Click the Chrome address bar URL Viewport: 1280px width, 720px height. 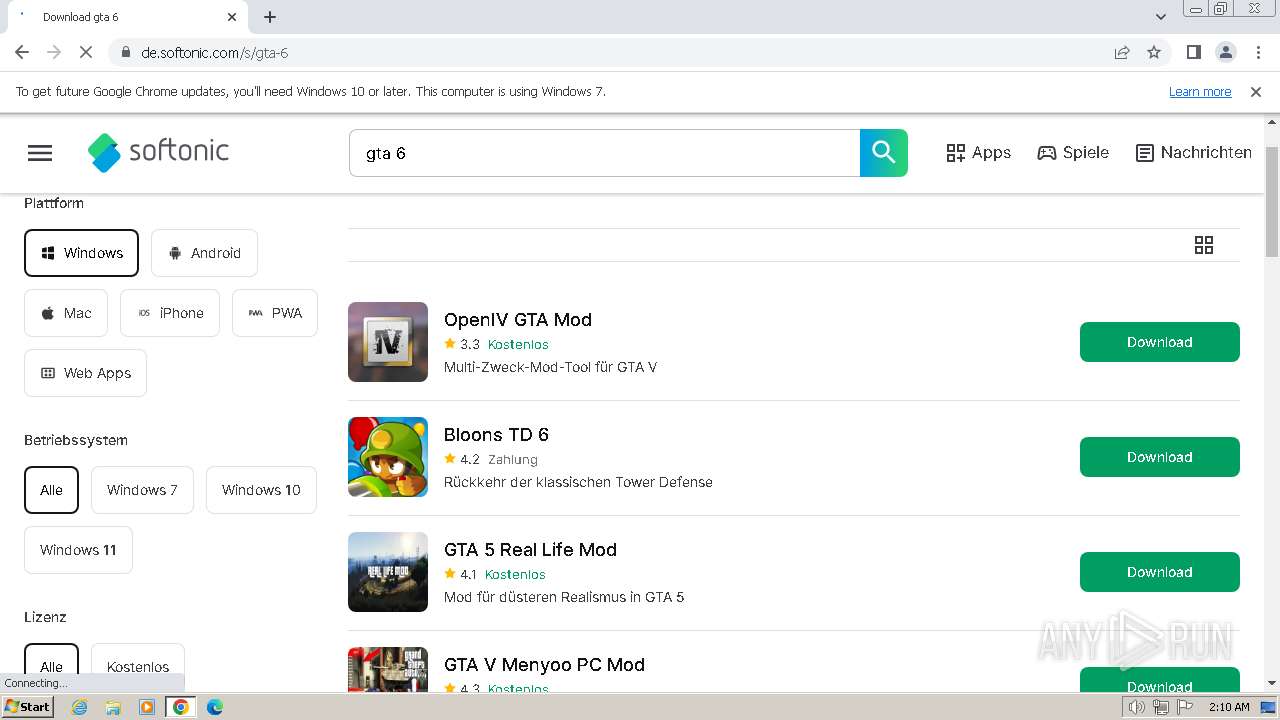point(215,53)
